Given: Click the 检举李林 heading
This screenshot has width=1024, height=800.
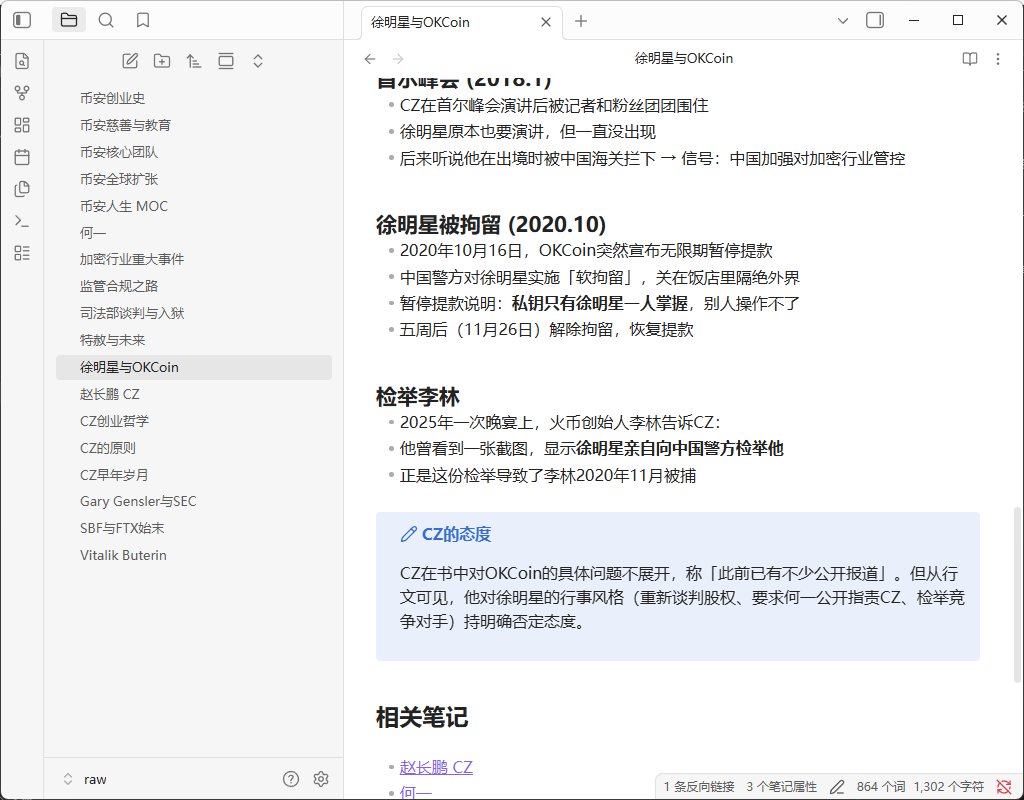Looking at the screenshot, I should tap(418, 396).
